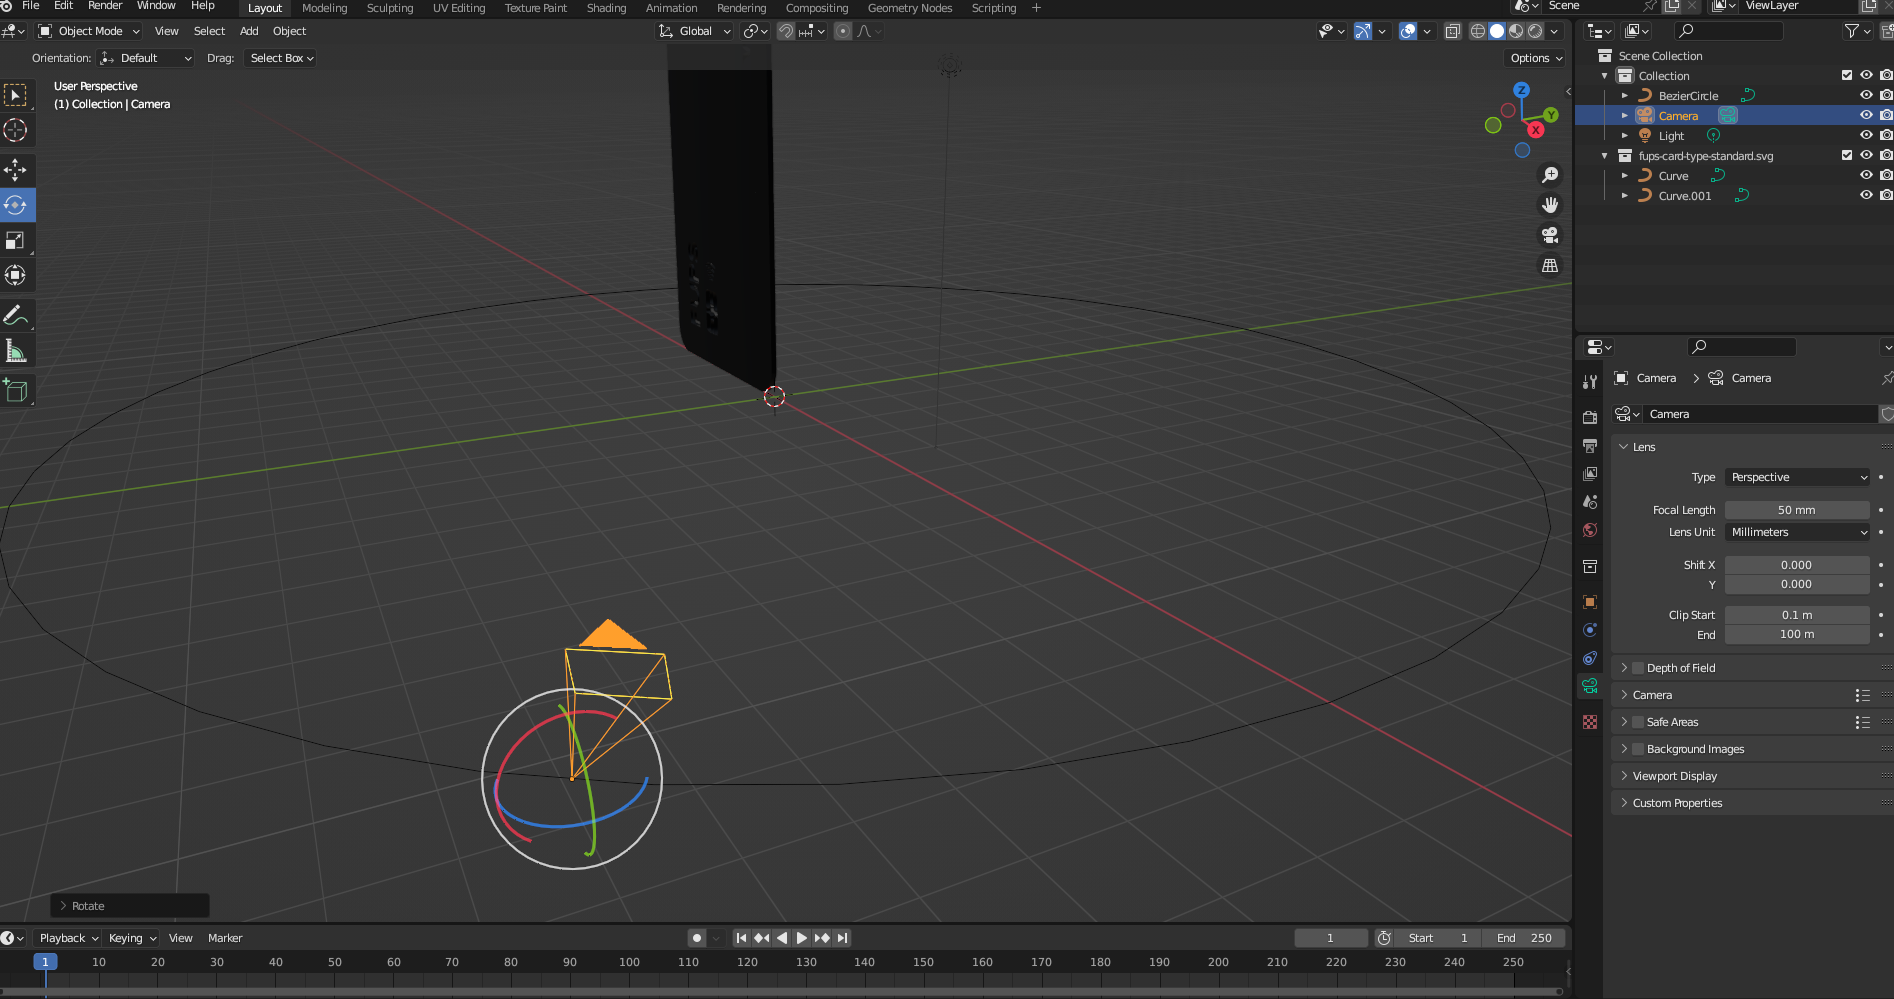Open the Lens Unit Millimeters dropdown
The image size is (1894, 999).
1798,533
